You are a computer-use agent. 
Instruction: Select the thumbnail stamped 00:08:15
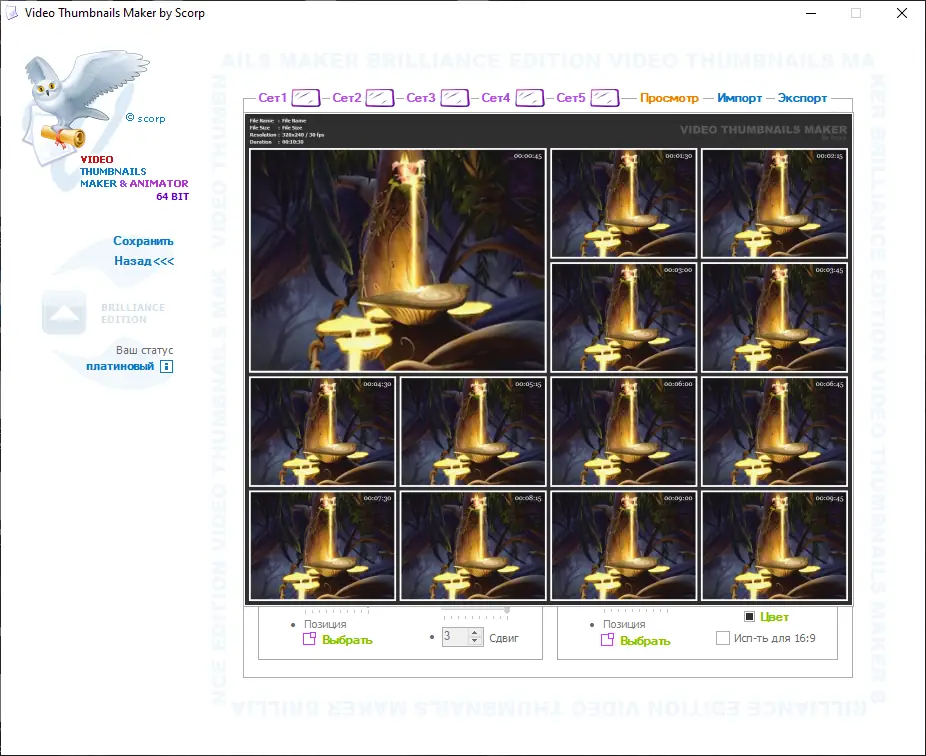click(473, 546)
